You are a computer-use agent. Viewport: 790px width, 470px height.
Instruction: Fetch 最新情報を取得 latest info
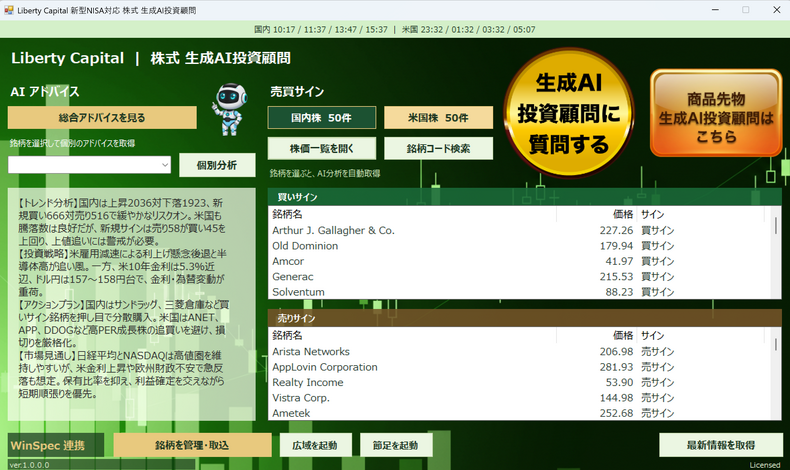[x=721, y=445]
